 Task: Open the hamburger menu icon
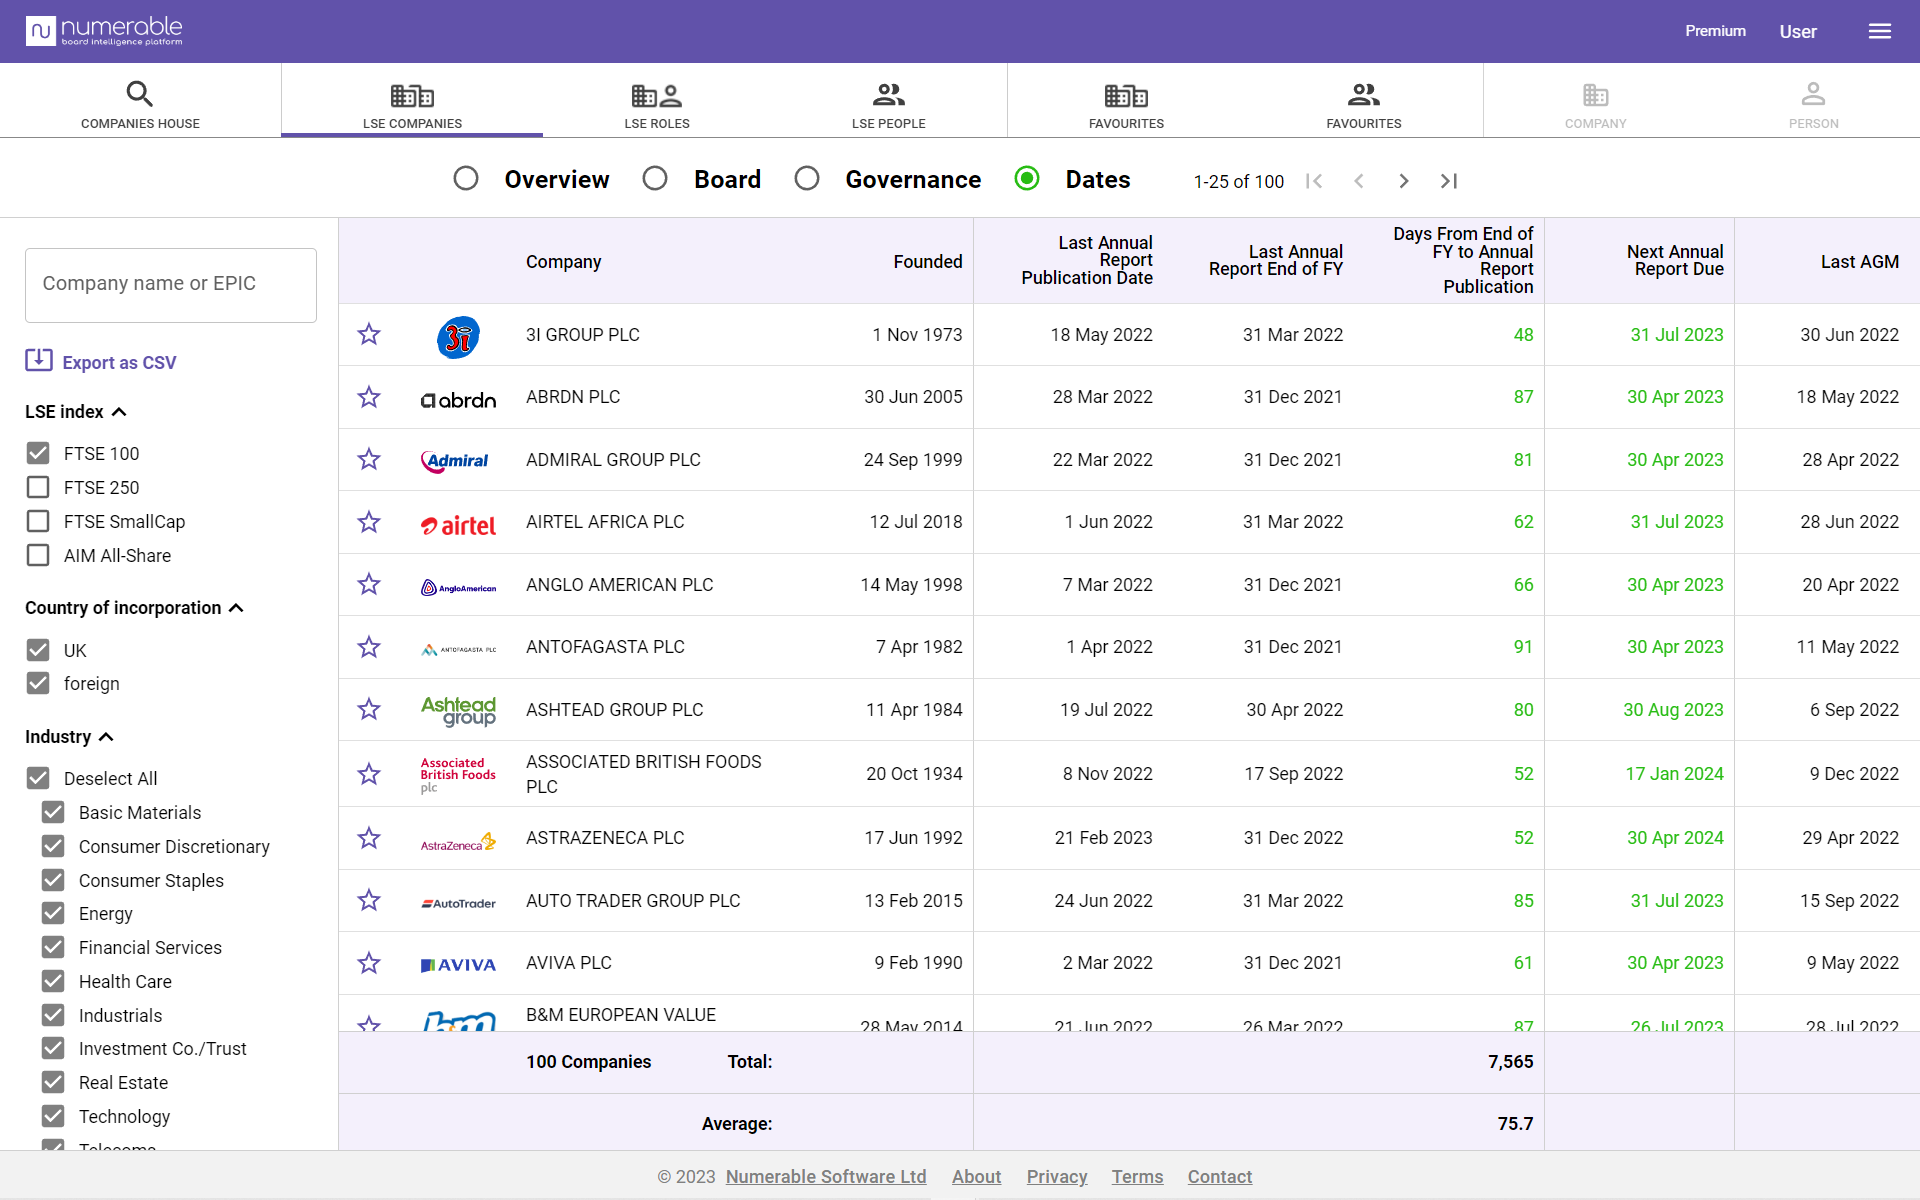pyautogui.click(x=1879, y=31)
